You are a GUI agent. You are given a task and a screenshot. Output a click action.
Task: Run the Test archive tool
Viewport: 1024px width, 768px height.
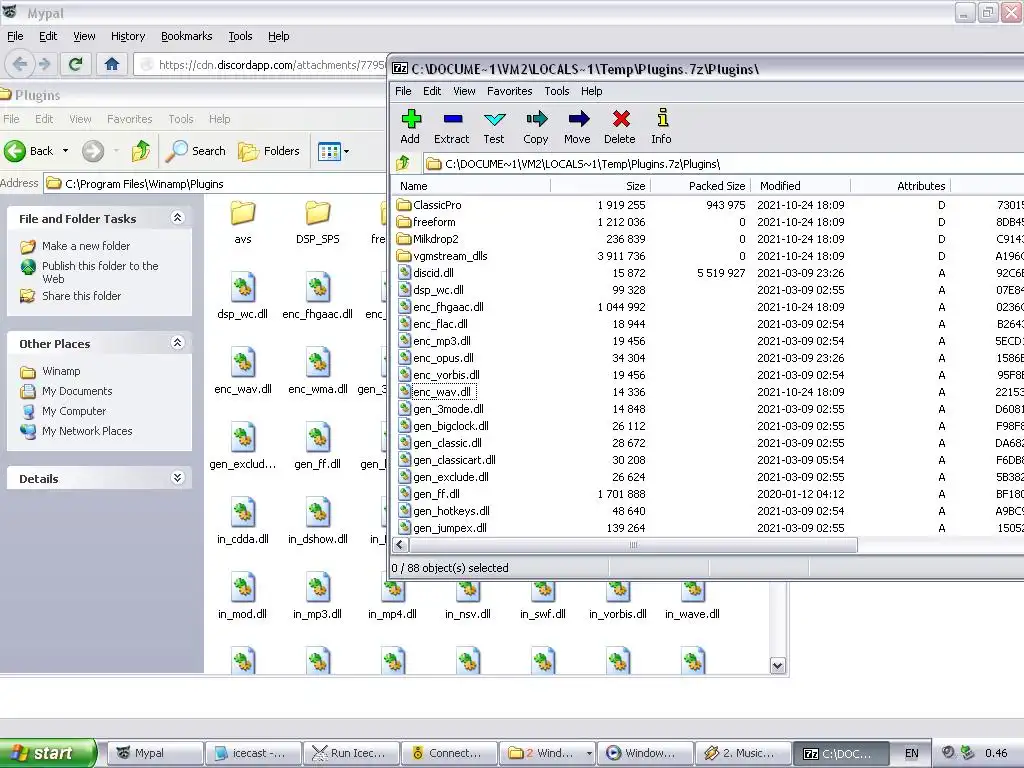coord(494,127)
